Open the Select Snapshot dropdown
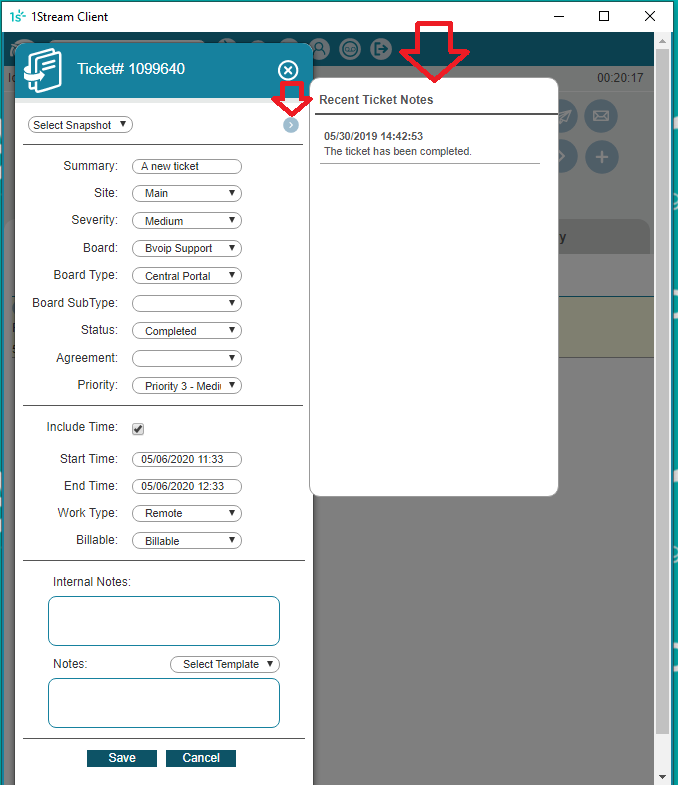Image resolution: width=678 pixels, height=785 pixels. pos(80,125)
